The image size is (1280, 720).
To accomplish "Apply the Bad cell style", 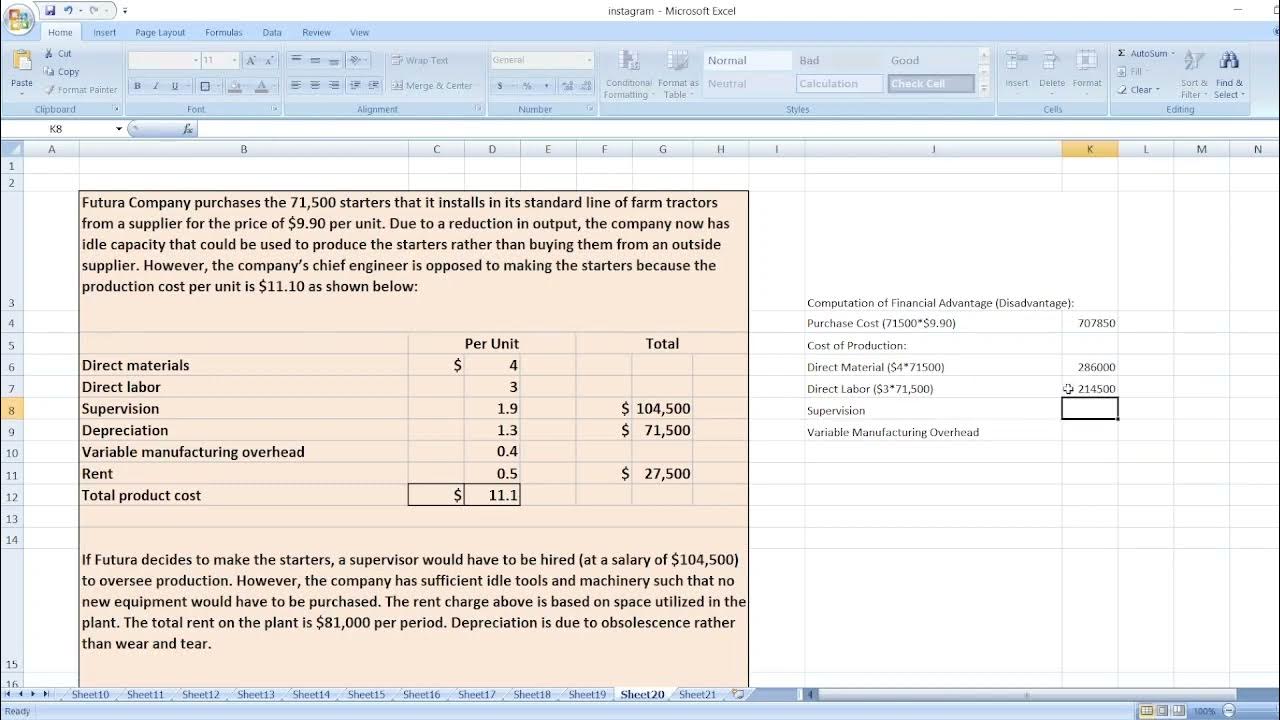I will coord(838,61).
